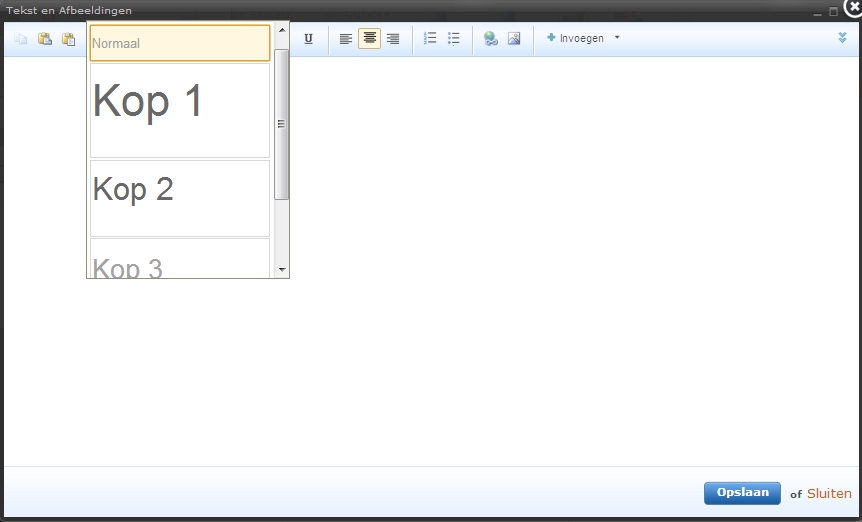This screenshot has height=522, width=862.
Task: Click the copy icon in toolbar
Action: 21,39
